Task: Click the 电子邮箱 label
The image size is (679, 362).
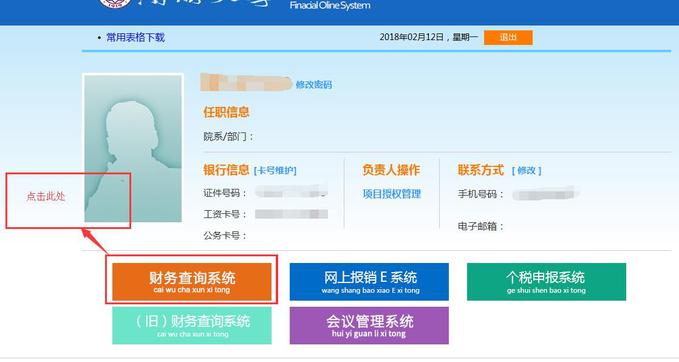Action: pyautogui.click(x=481, y=226)
